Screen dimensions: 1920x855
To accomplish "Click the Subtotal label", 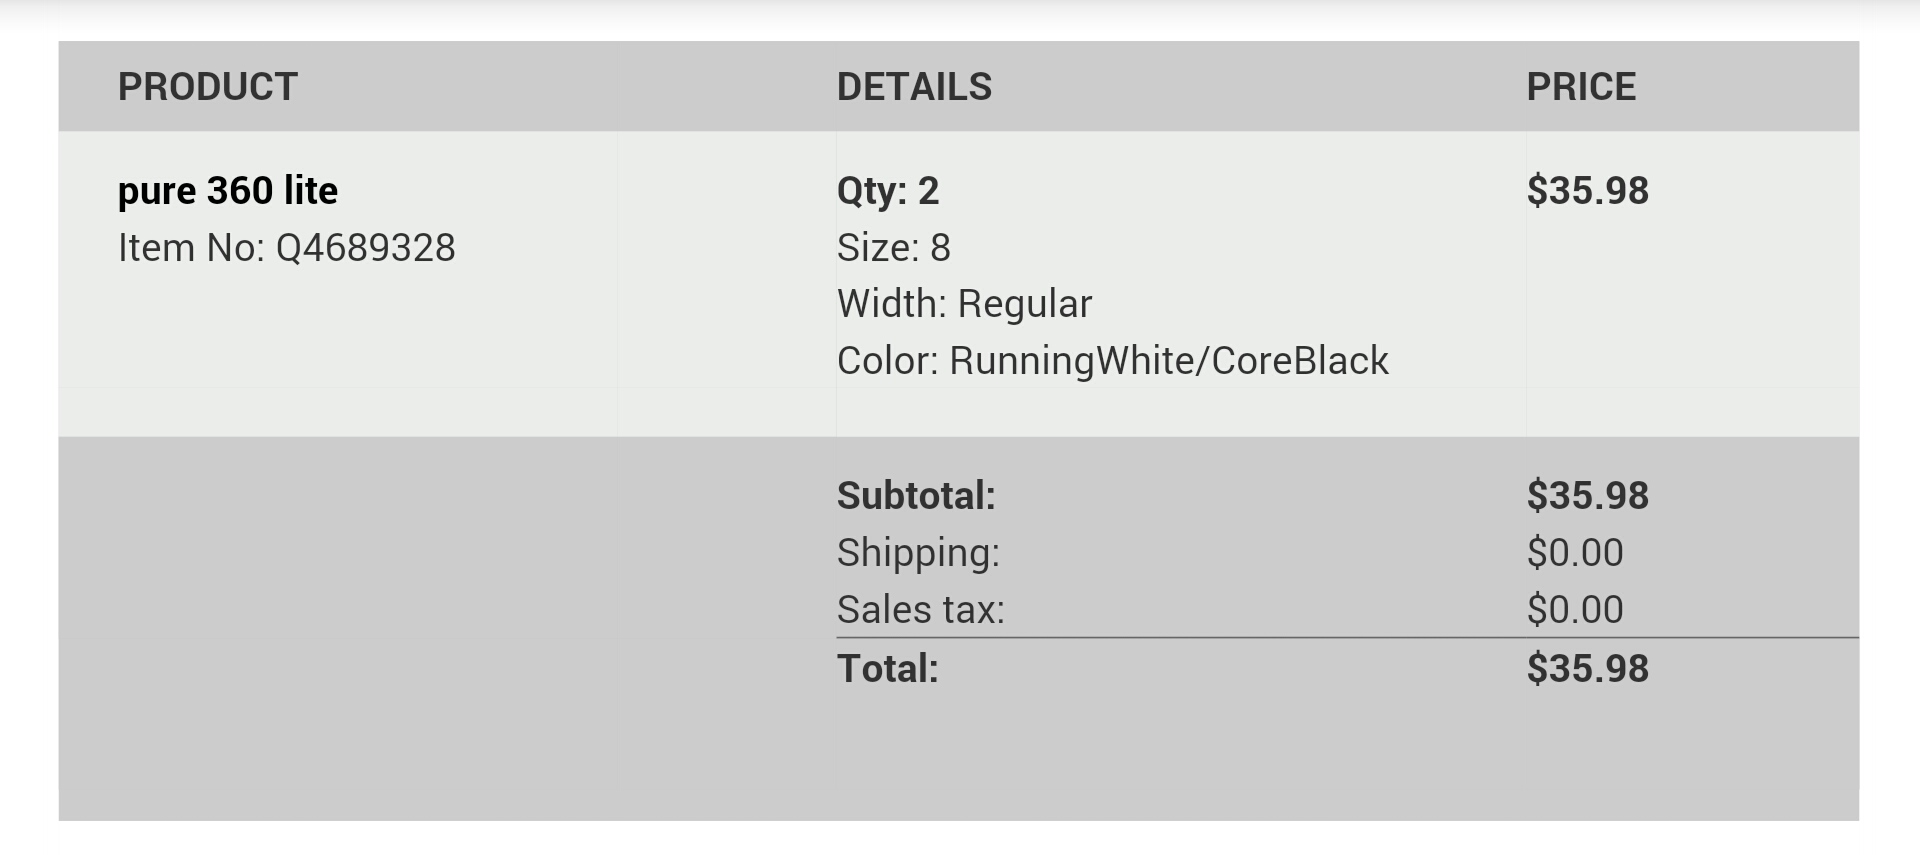I will click(916, 496).
